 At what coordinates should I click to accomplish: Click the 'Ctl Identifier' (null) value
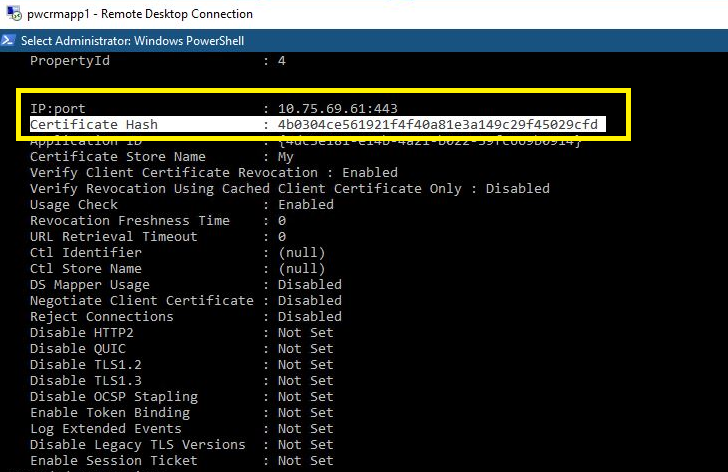pos(301,253)
